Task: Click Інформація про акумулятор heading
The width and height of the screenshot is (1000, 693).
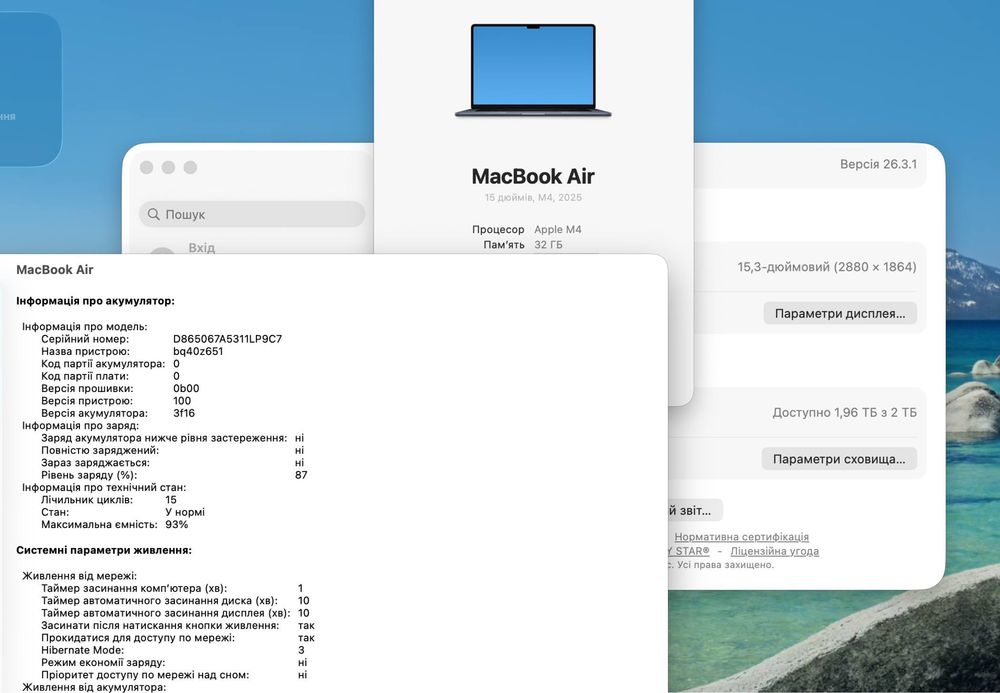Action: (95, 301)
